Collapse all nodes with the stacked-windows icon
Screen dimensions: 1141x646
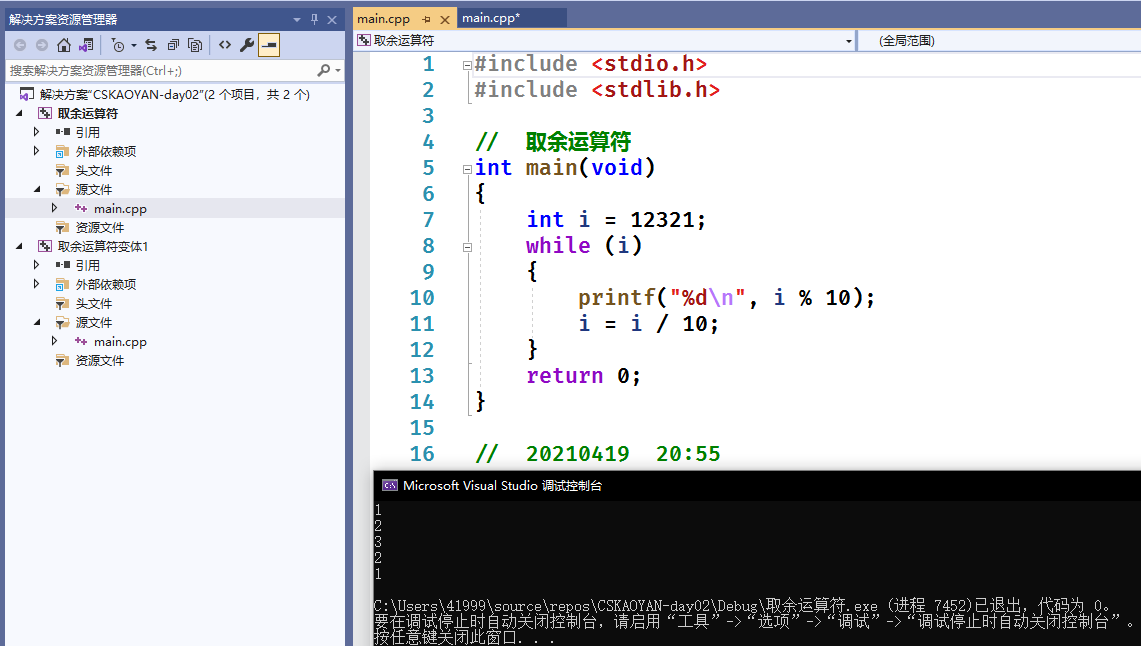click(172, 45)
